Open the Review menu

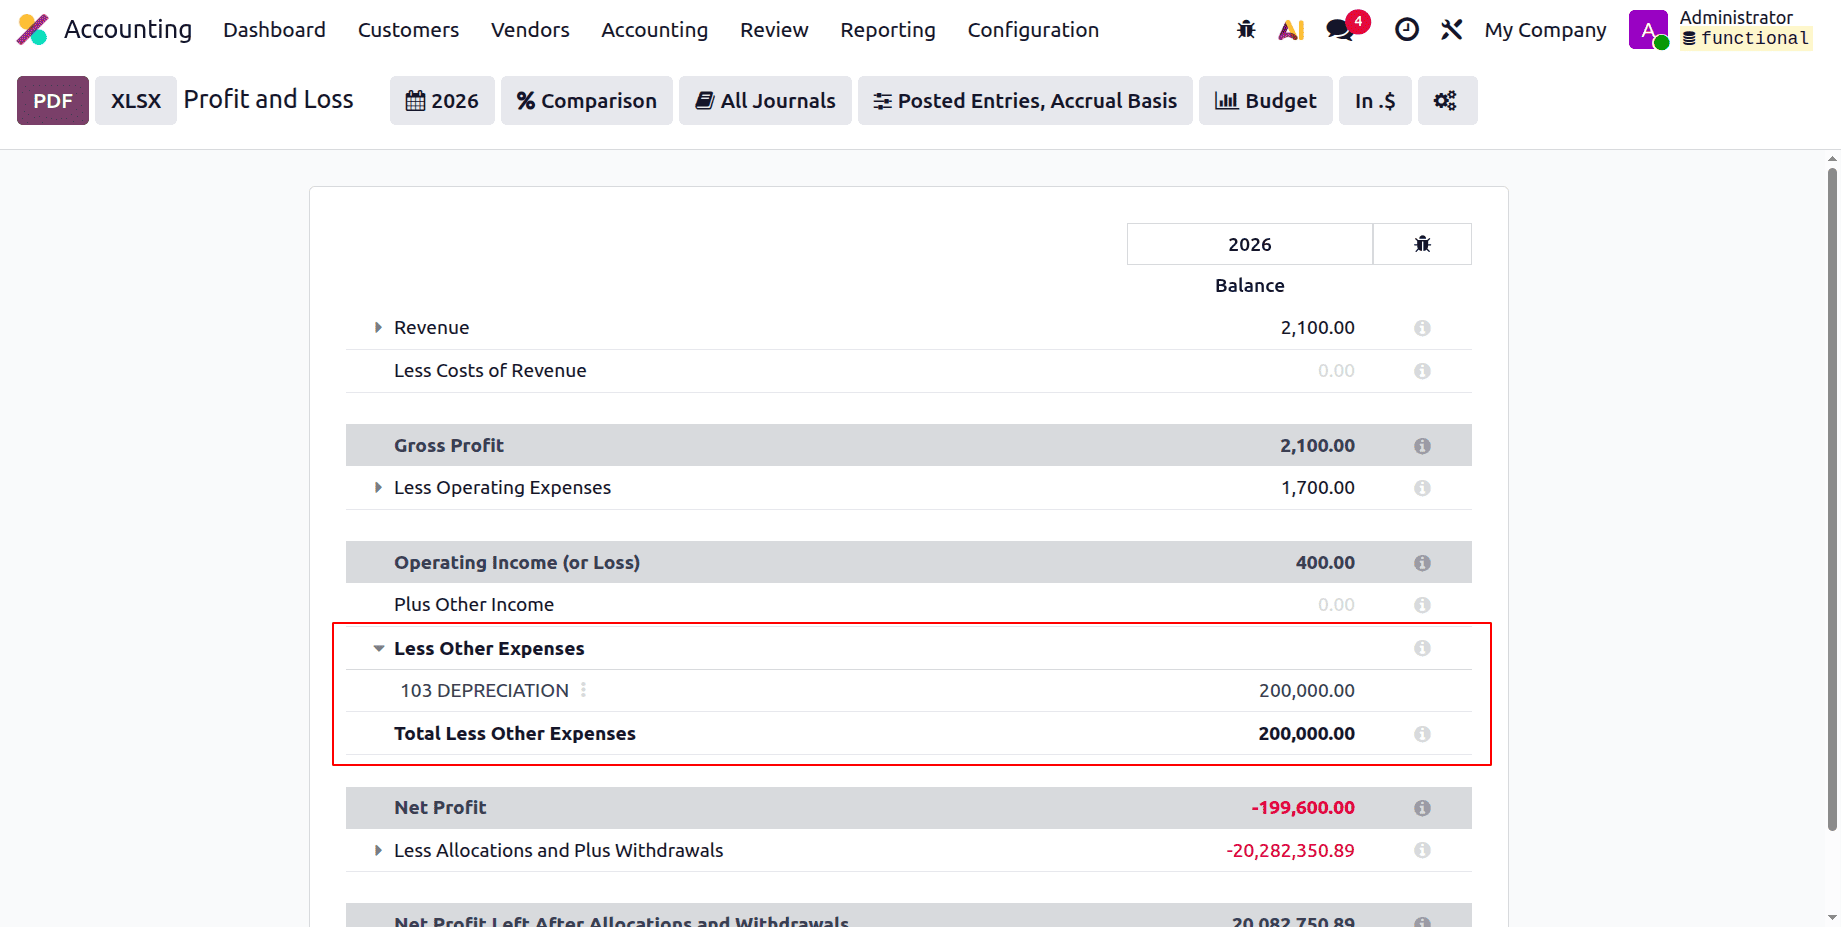[774, 30]
